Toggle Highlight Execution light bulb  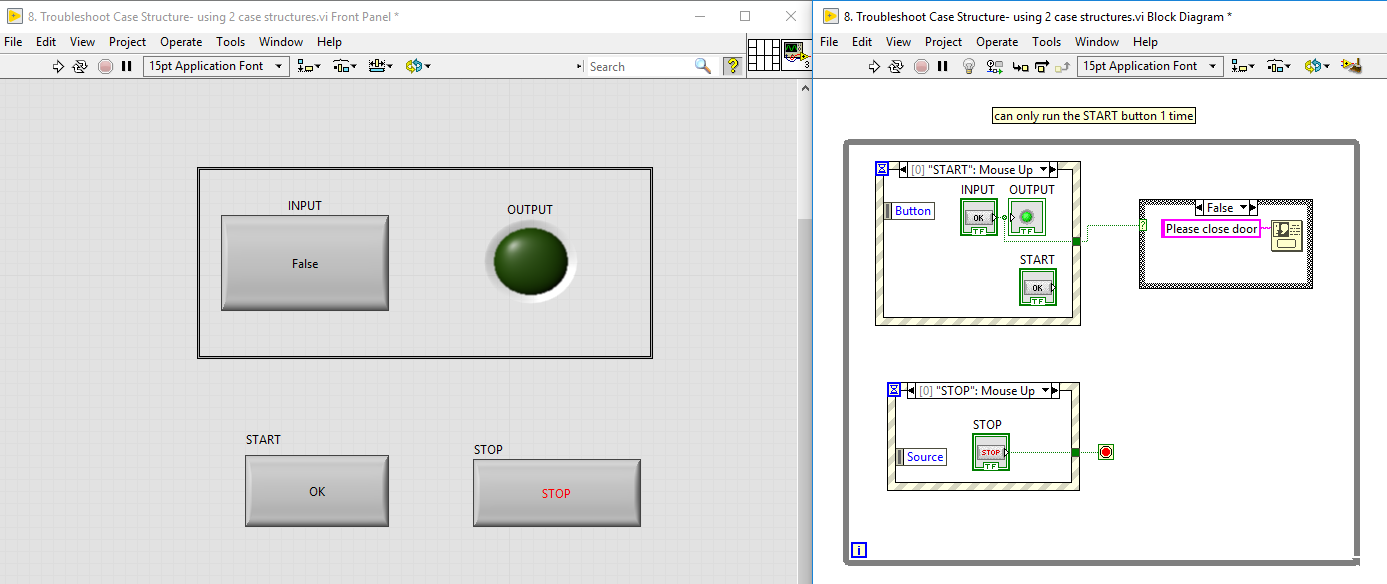pyautogui.click(x=968, y=66)
